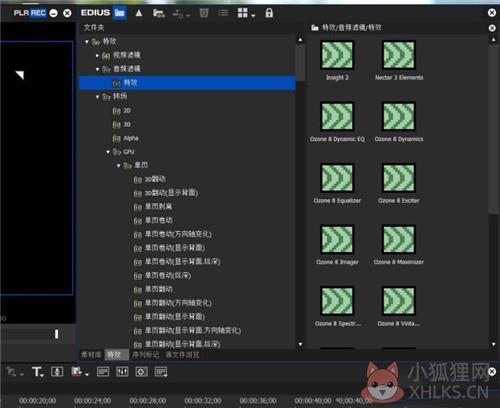This screenshot has height=408, width=500.
Task: Select the Nectar 3 Elements effect icon
Action: click(399, 54)
